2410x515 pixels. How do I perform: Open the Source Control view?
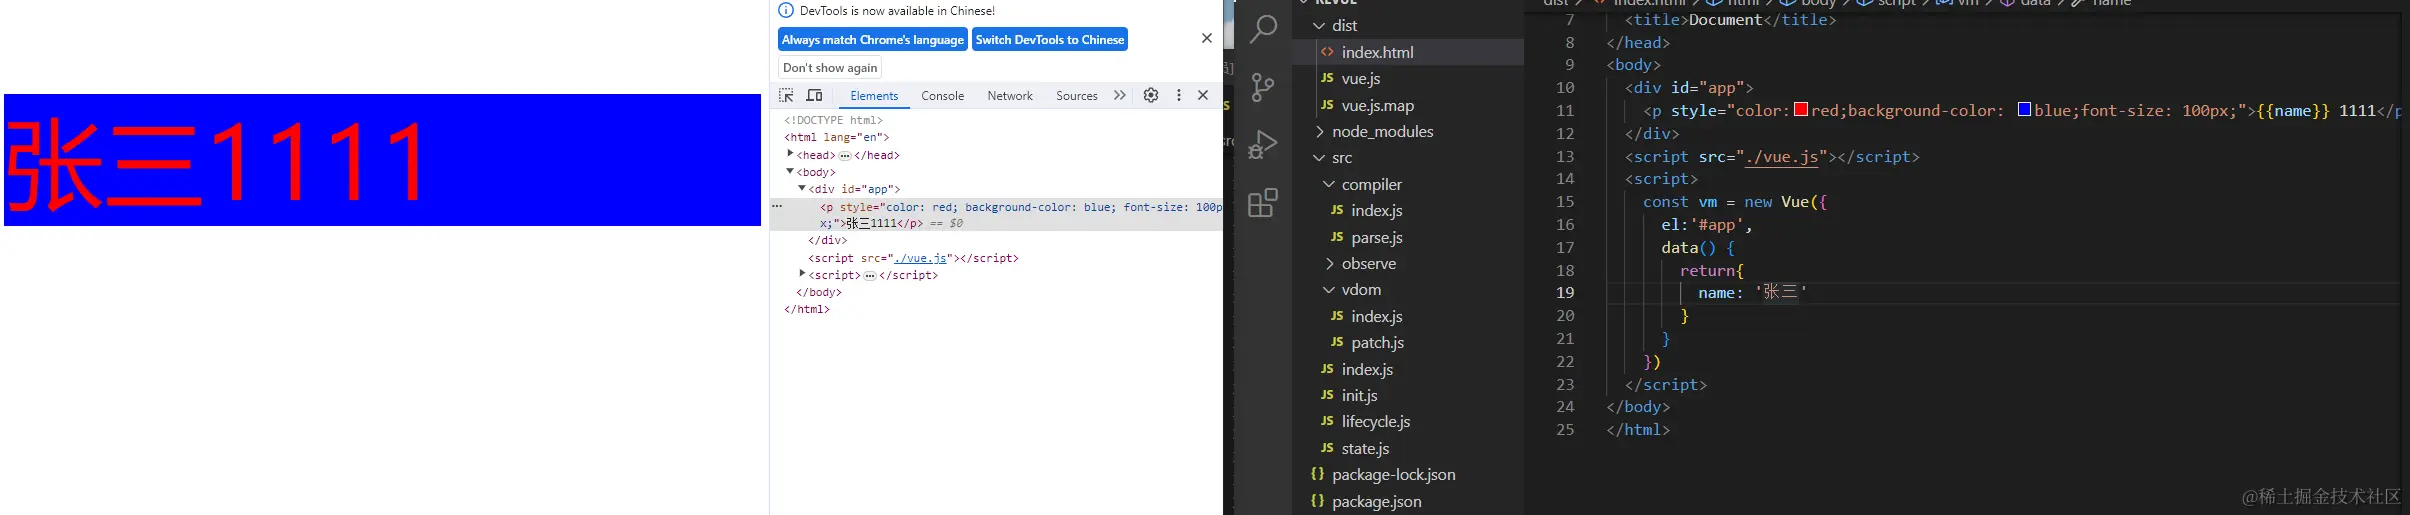[1263, 87]
